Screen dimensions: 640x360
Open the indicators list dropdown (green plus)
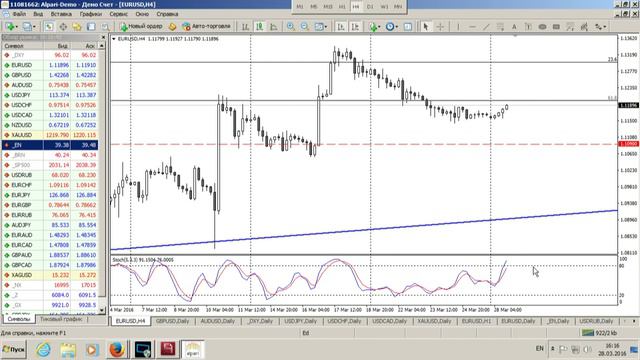(x=374, y=27)
